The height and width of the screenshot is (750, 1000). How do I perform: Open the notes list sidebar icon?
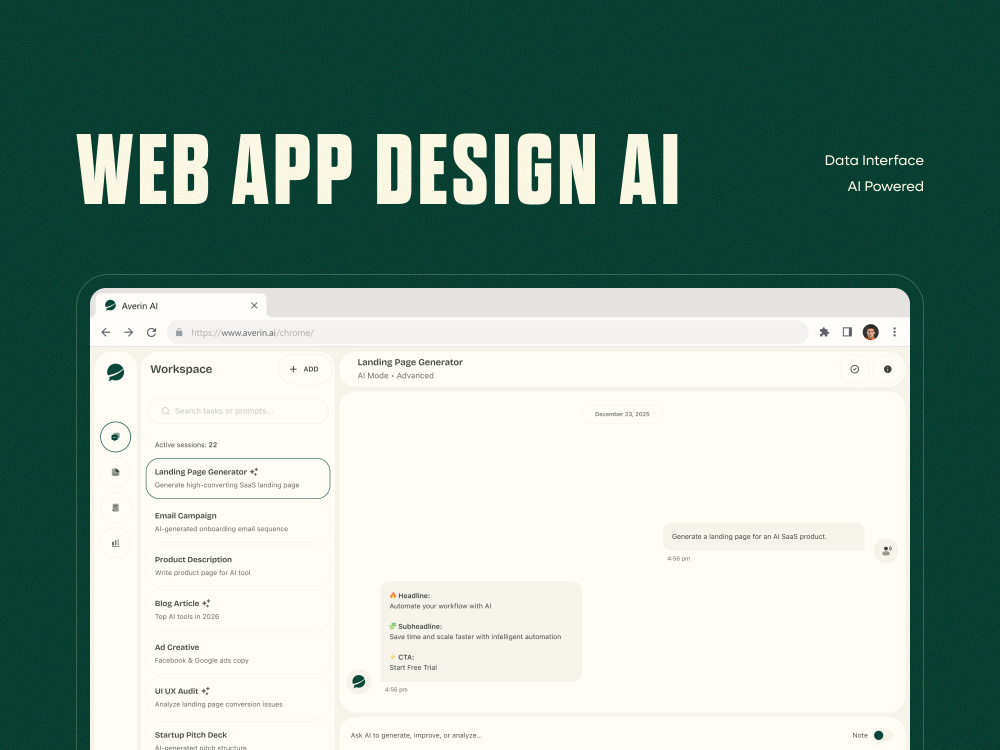pos(115,508)
